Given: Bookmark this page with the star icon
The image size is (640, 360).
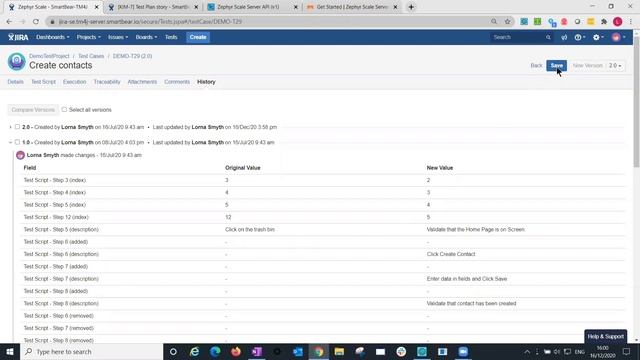Looking at the screenshot, I should pyautogui.click(x=507, y=21).
